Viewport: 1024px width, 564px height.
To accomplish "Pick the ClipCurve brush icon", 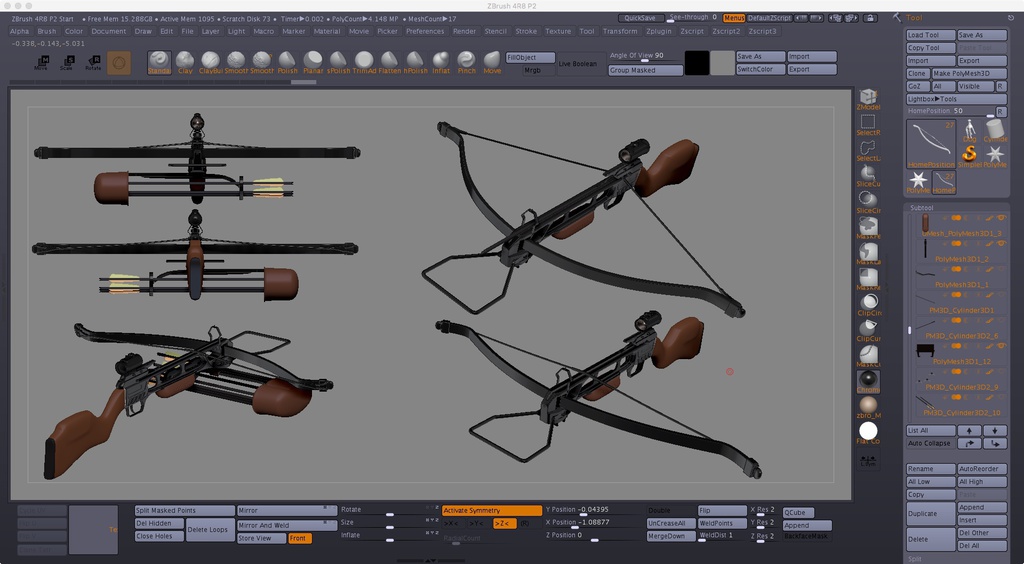I will 868,330.
